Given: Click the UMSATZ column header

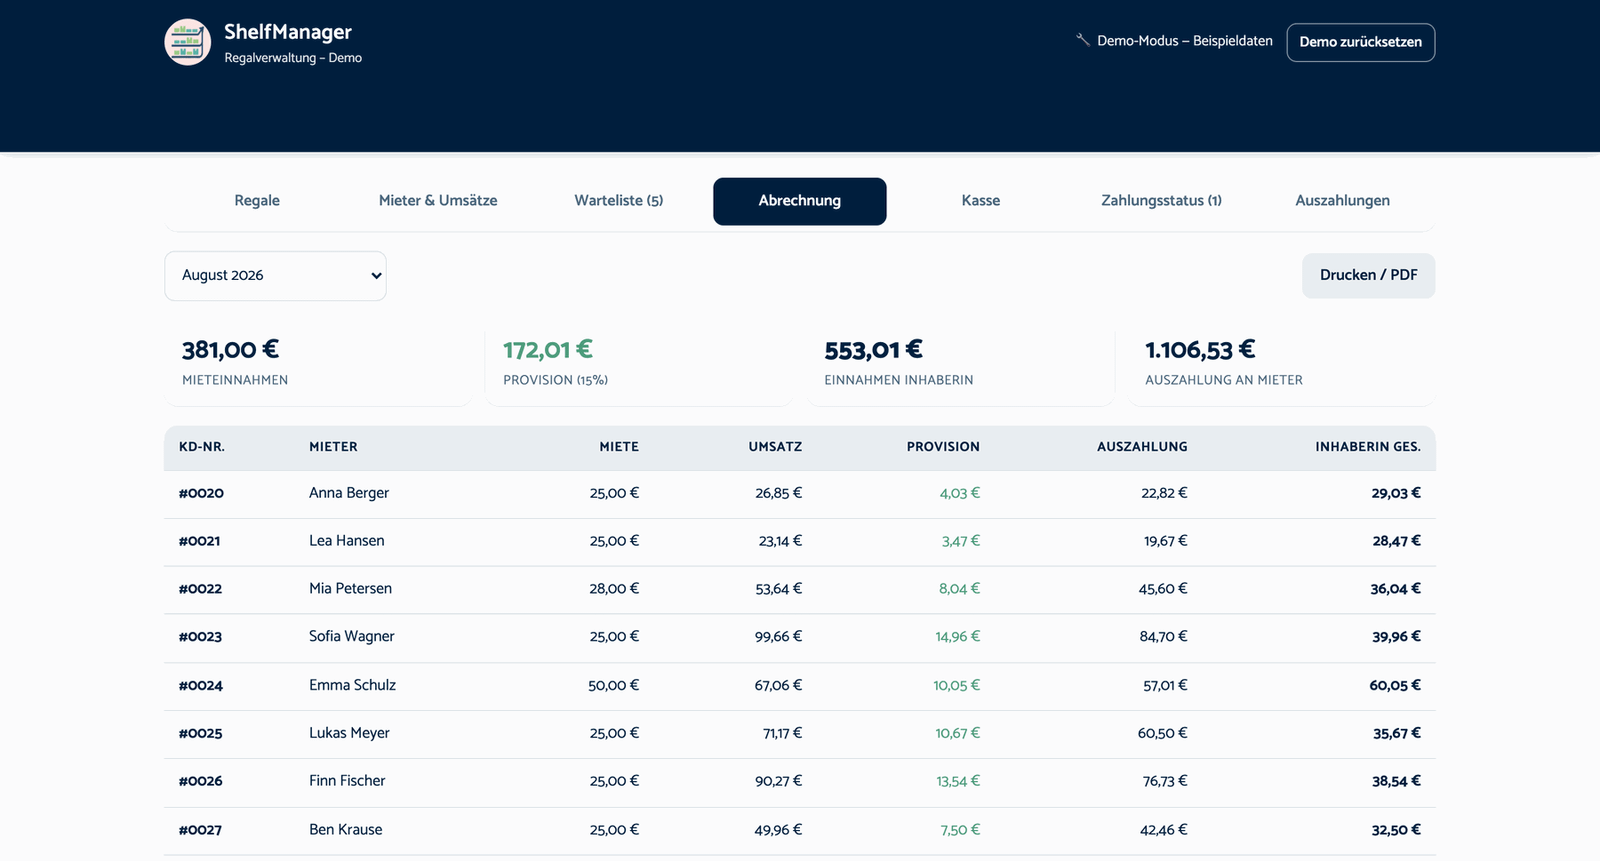Looking at the screenshot, I should point(775,447).
